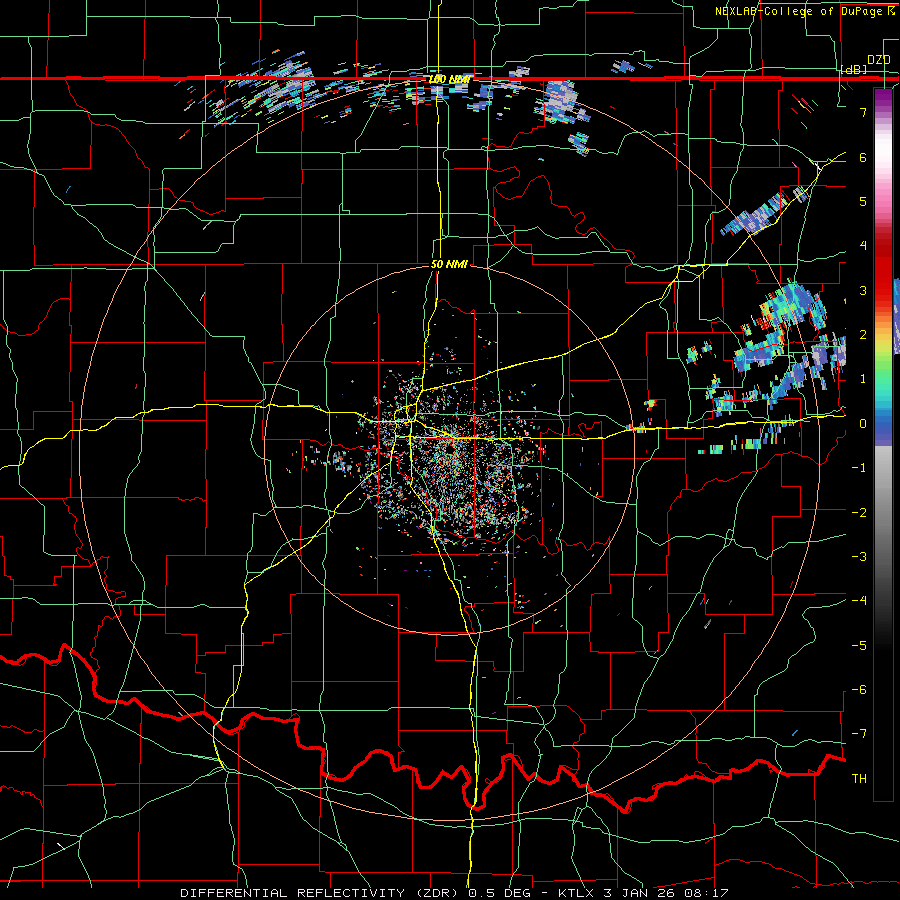This screenshot has height=900, width=900.
Task: Click the 0 value on the color scale
Action: 863,424
